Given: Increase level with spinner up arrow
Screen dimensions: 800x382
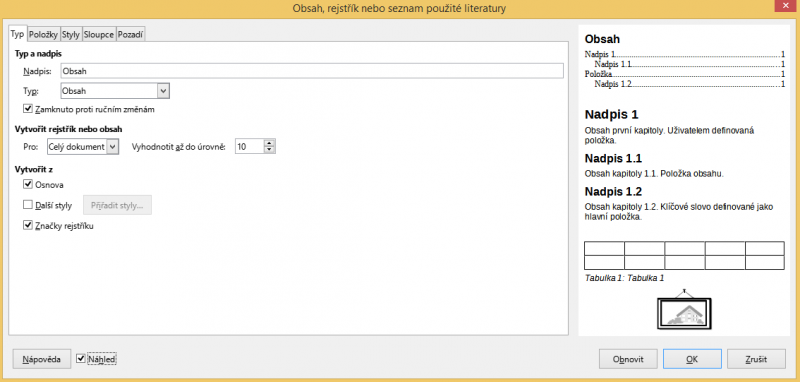Looking at the screenshot, I should click(x=269, y=143).
